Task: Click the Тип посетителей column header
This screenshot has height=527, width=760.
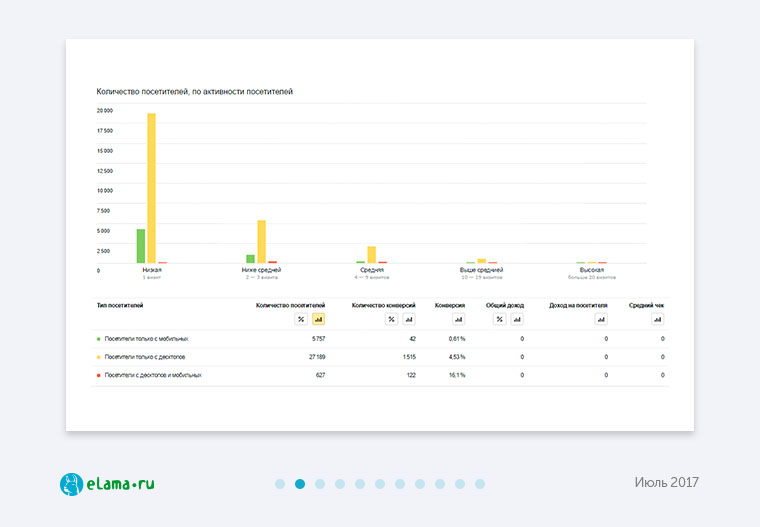Action: [x=120, y=304]
